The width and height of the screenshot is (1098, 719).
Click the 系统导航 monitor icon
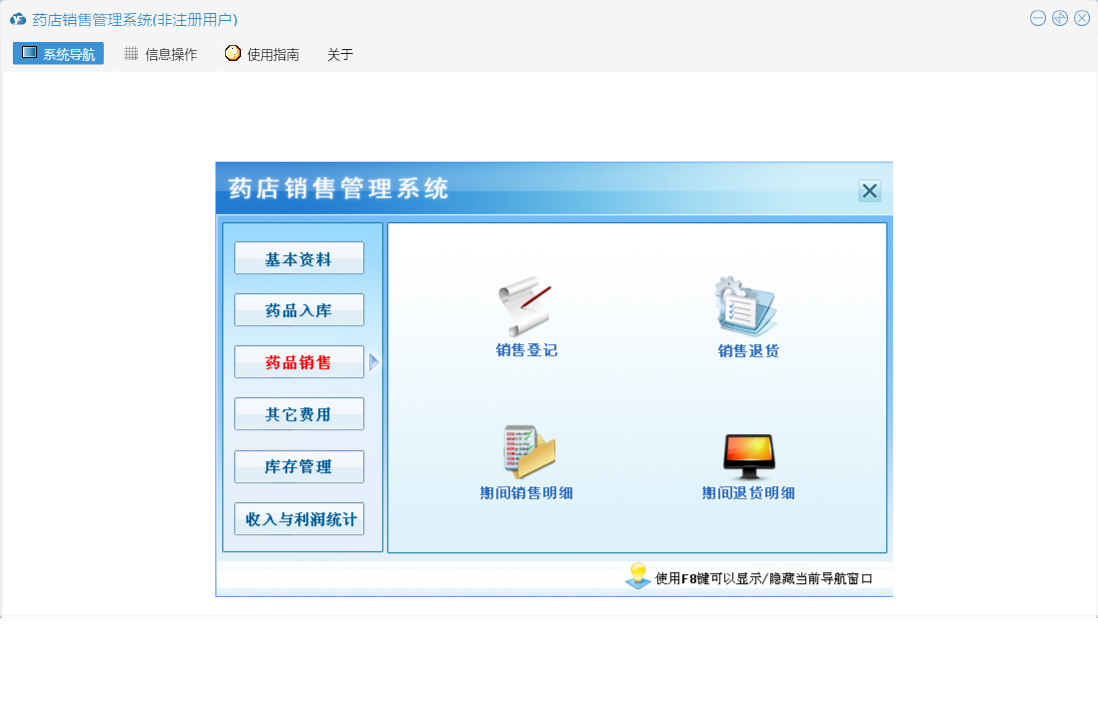29,53
